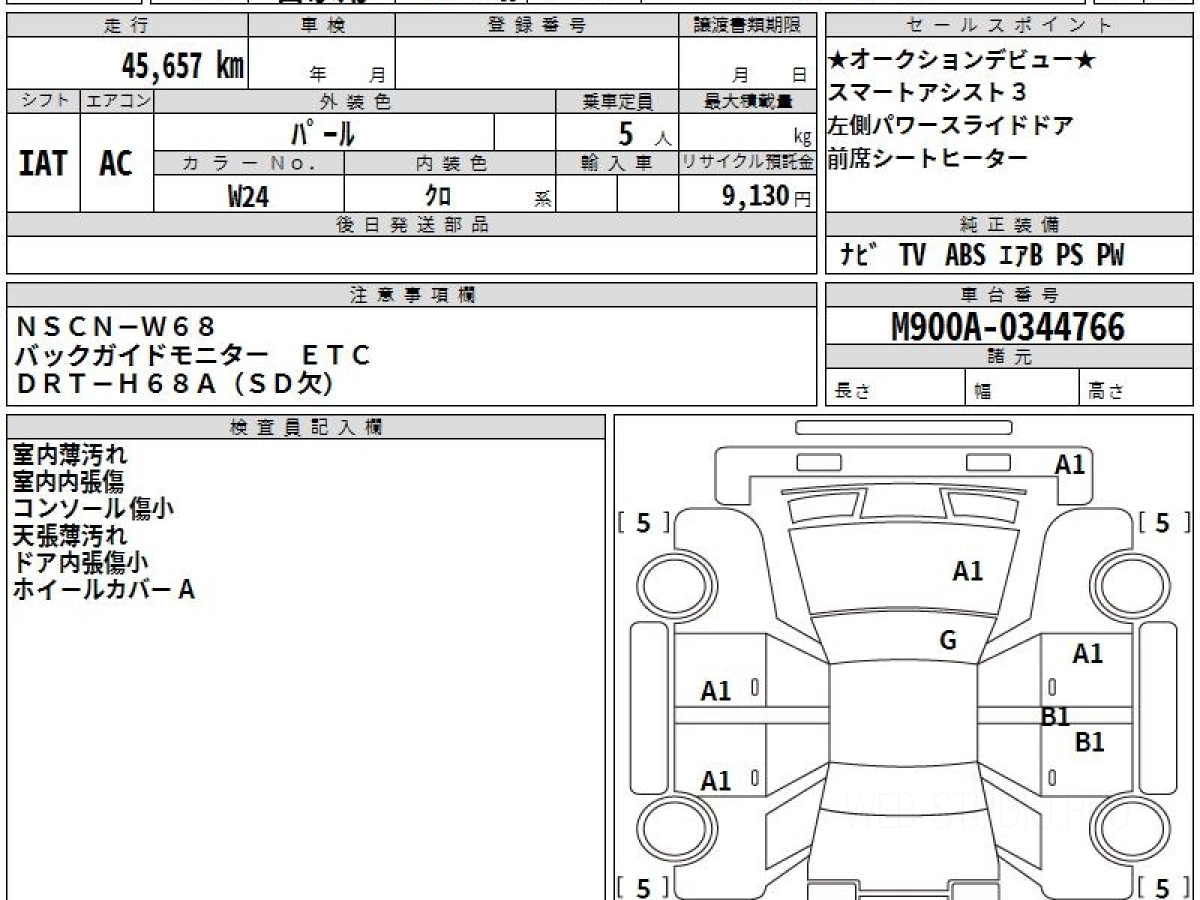The image size is (1200, 900).
Task: Select the 車台番号 header
Action: (1009, 295)
